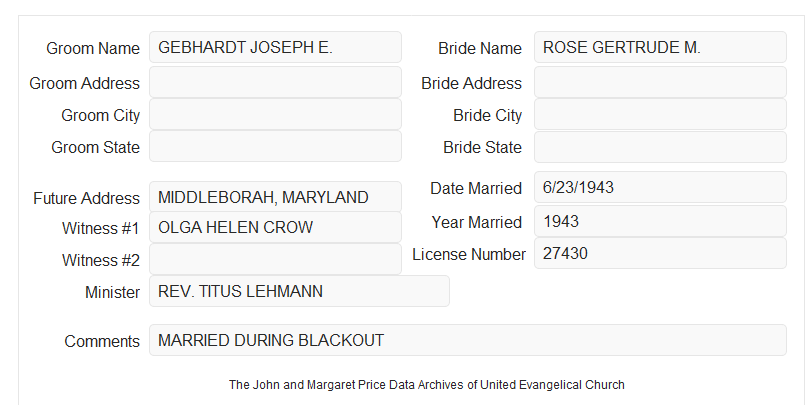Click the License Number label

coord(469,255)
